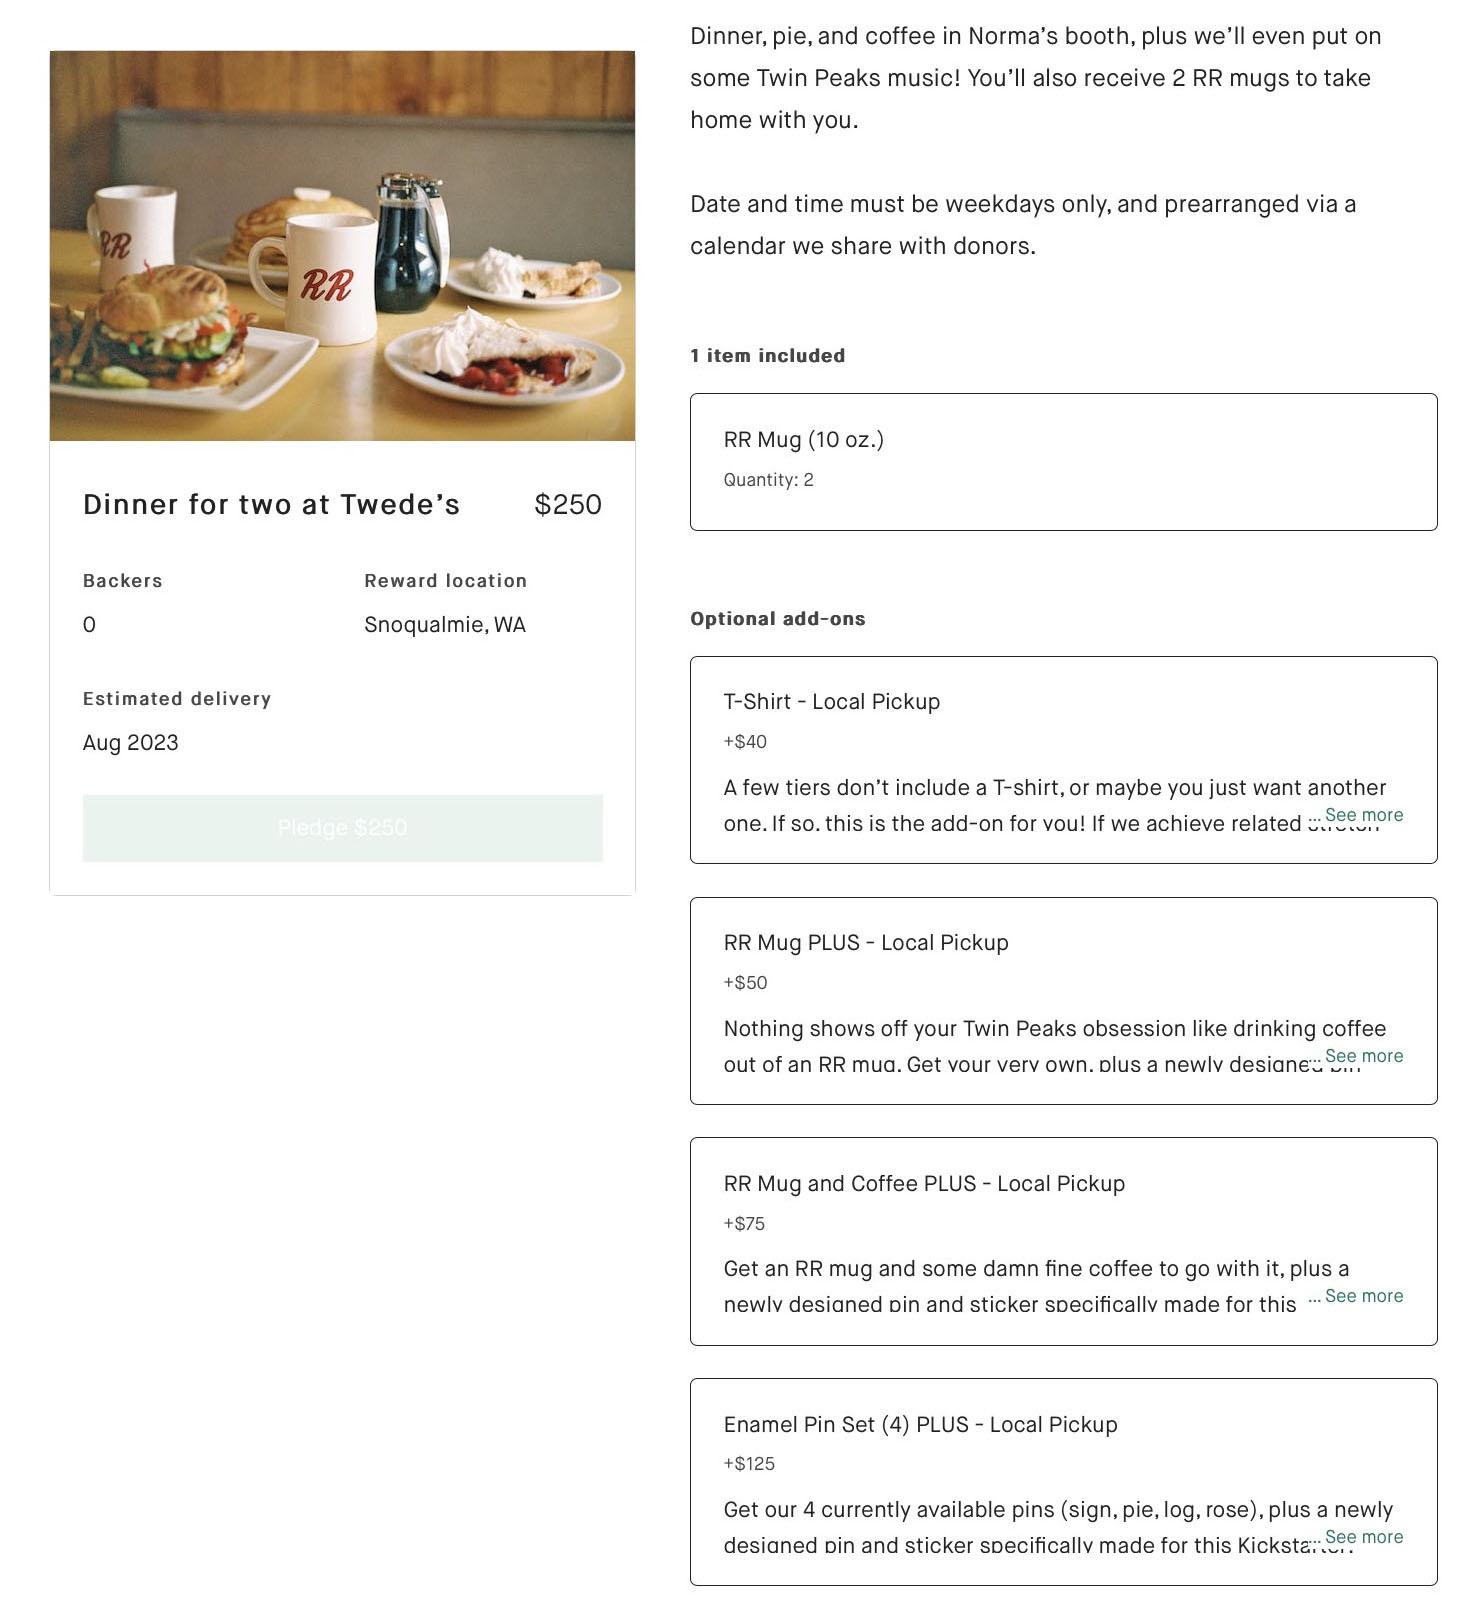Click the 1 item included heading
This screenshot has width=1466, height=1621.
(767, 356)
